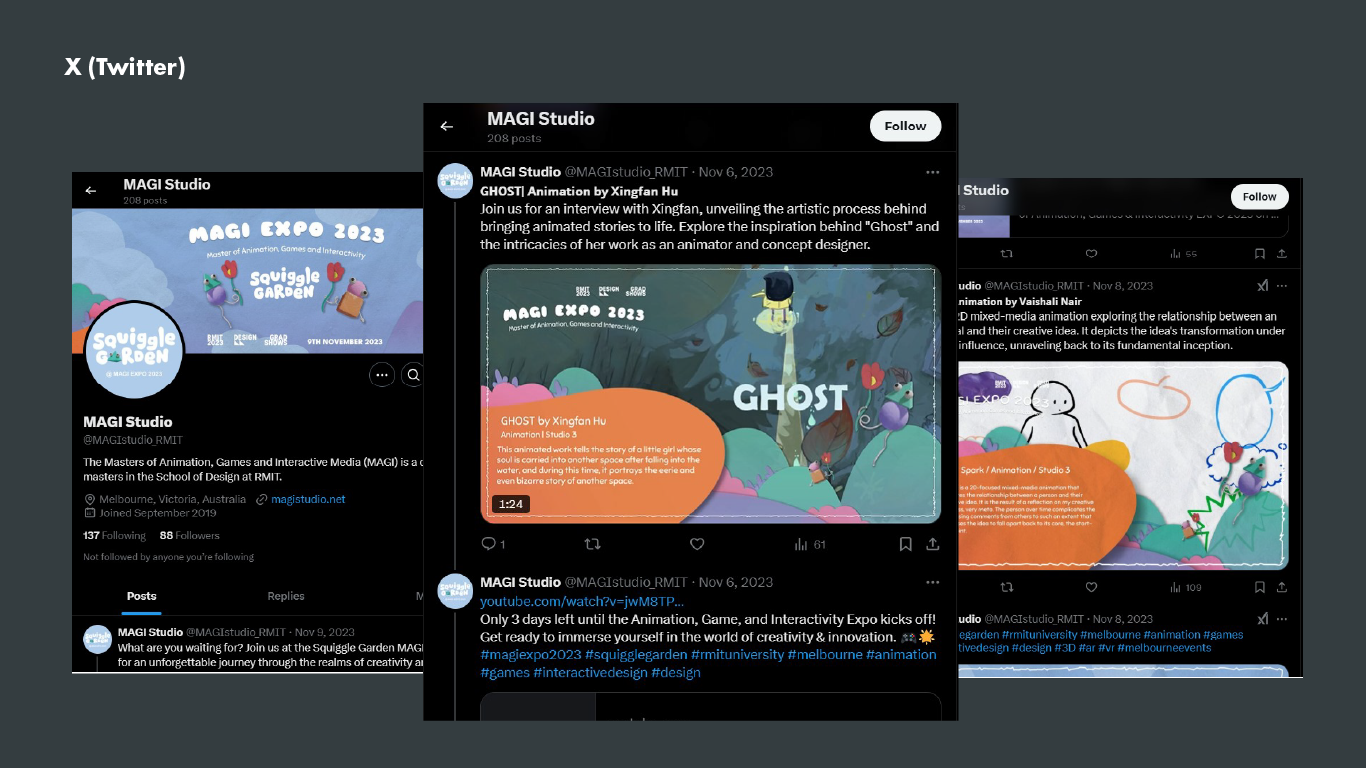
Task: View analytics showing 61 views
Action: click(x=810, y=544)
